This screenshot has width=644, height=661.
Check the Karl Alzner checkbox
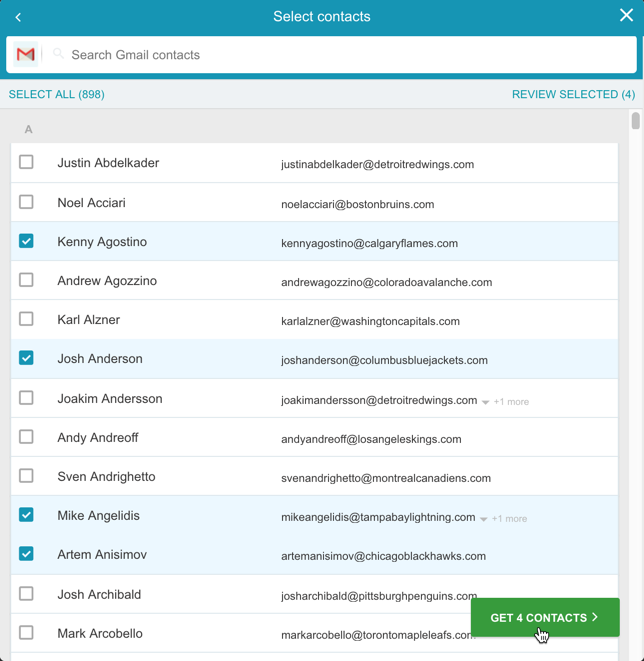coord(26,319)
